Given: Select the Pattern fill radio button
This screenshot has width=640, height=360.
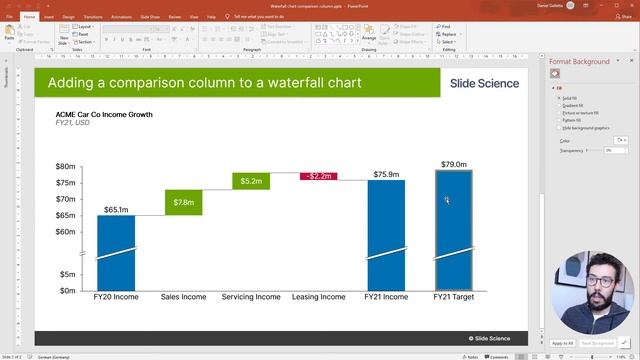Looking at the screenshot, I should [x=559, y=120].
